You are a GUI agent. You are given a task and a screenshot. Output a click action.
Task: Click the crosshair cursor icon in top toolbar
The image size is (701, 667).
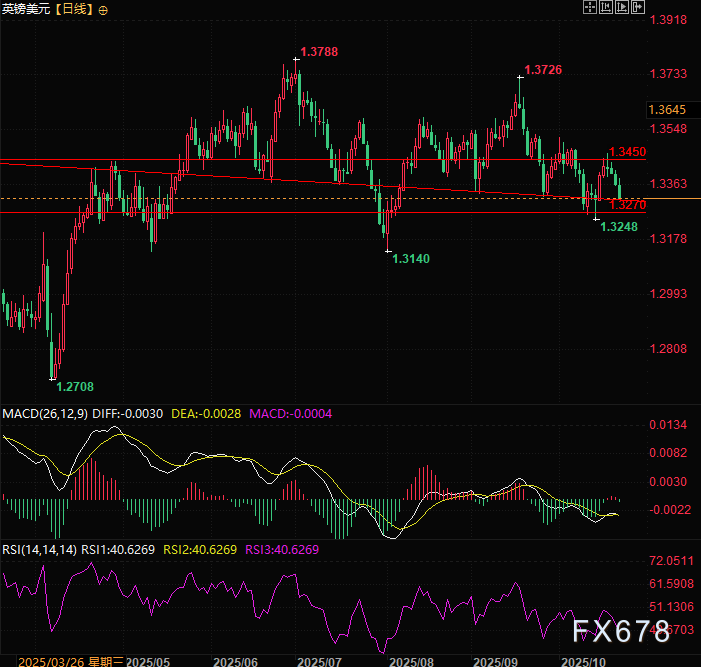590,8
